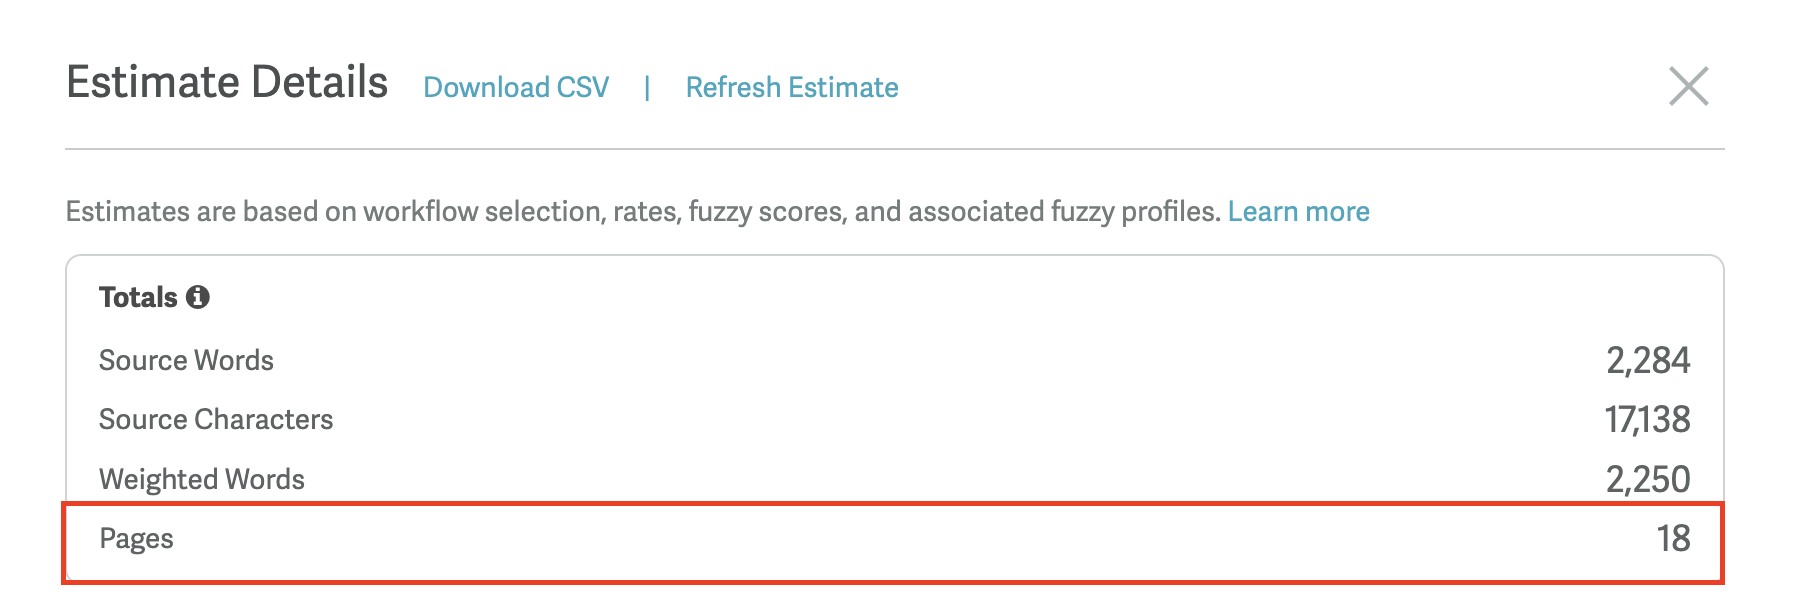1798x598 pixels.
Task: Click the Weighted Words value 2,250
Action: pos(1647,479)
